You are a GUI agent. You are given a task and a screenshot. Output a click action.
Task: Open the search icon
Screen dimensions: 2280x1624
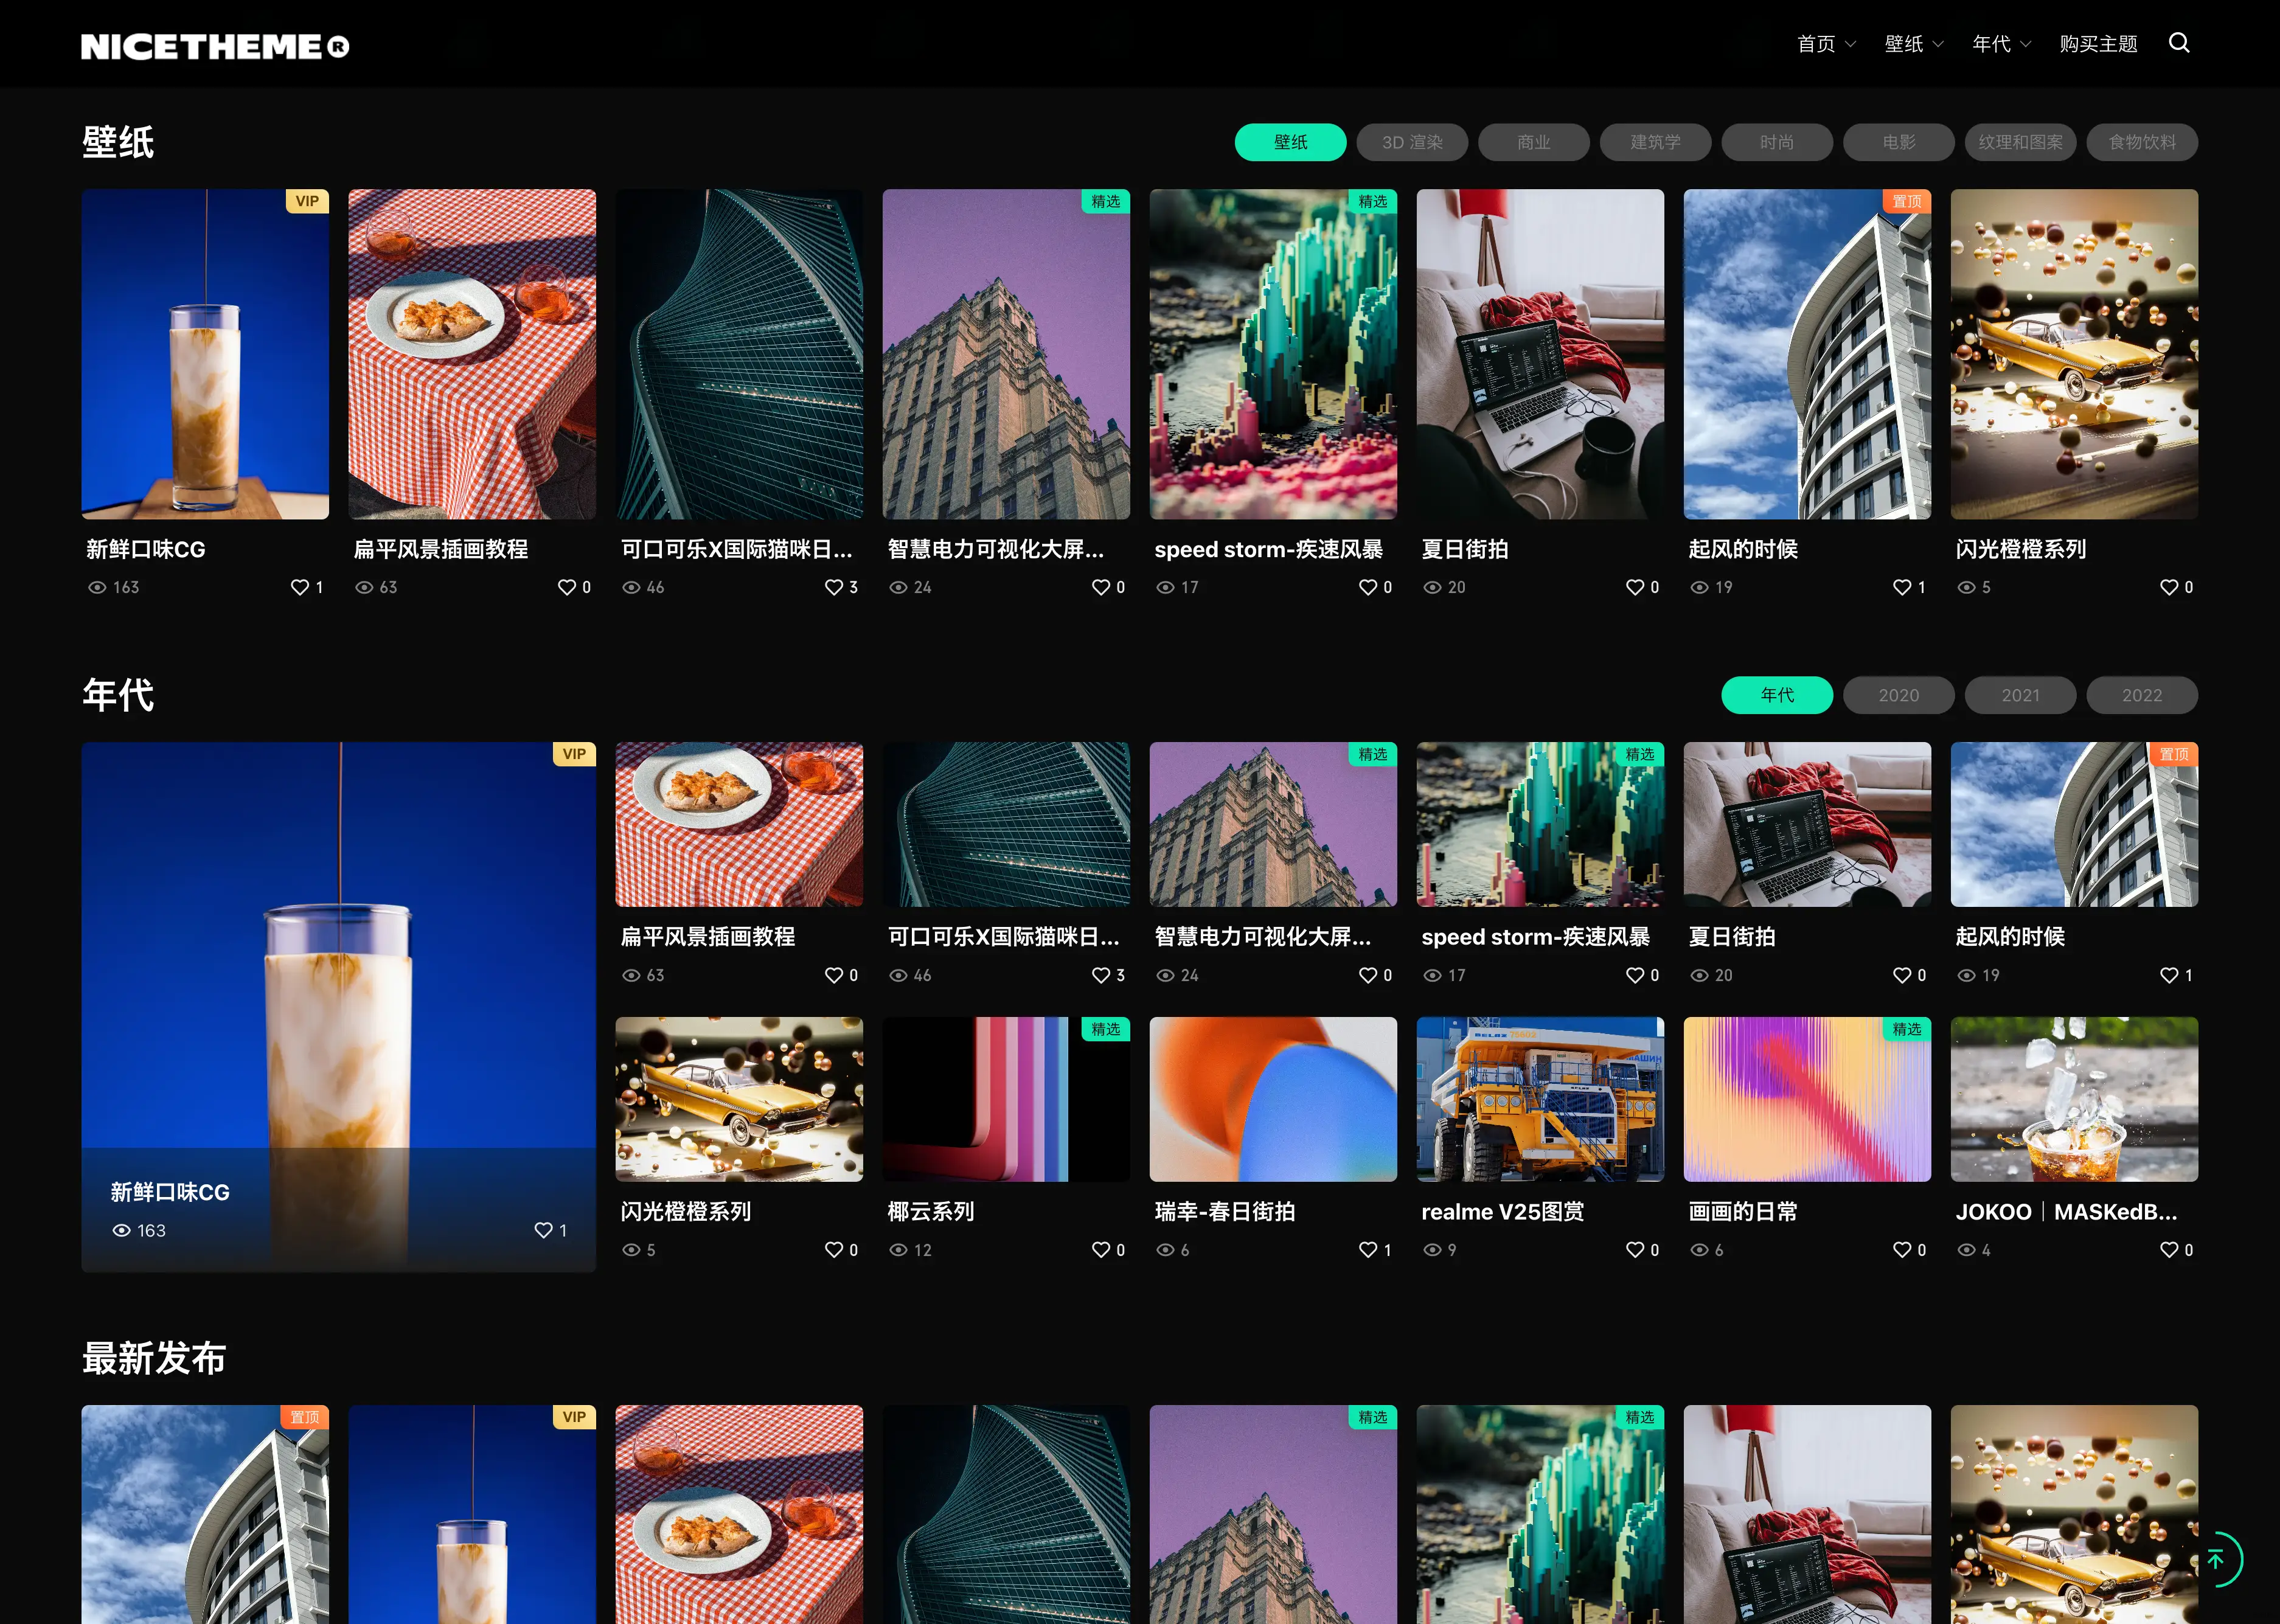click(x=2179, y=43)
